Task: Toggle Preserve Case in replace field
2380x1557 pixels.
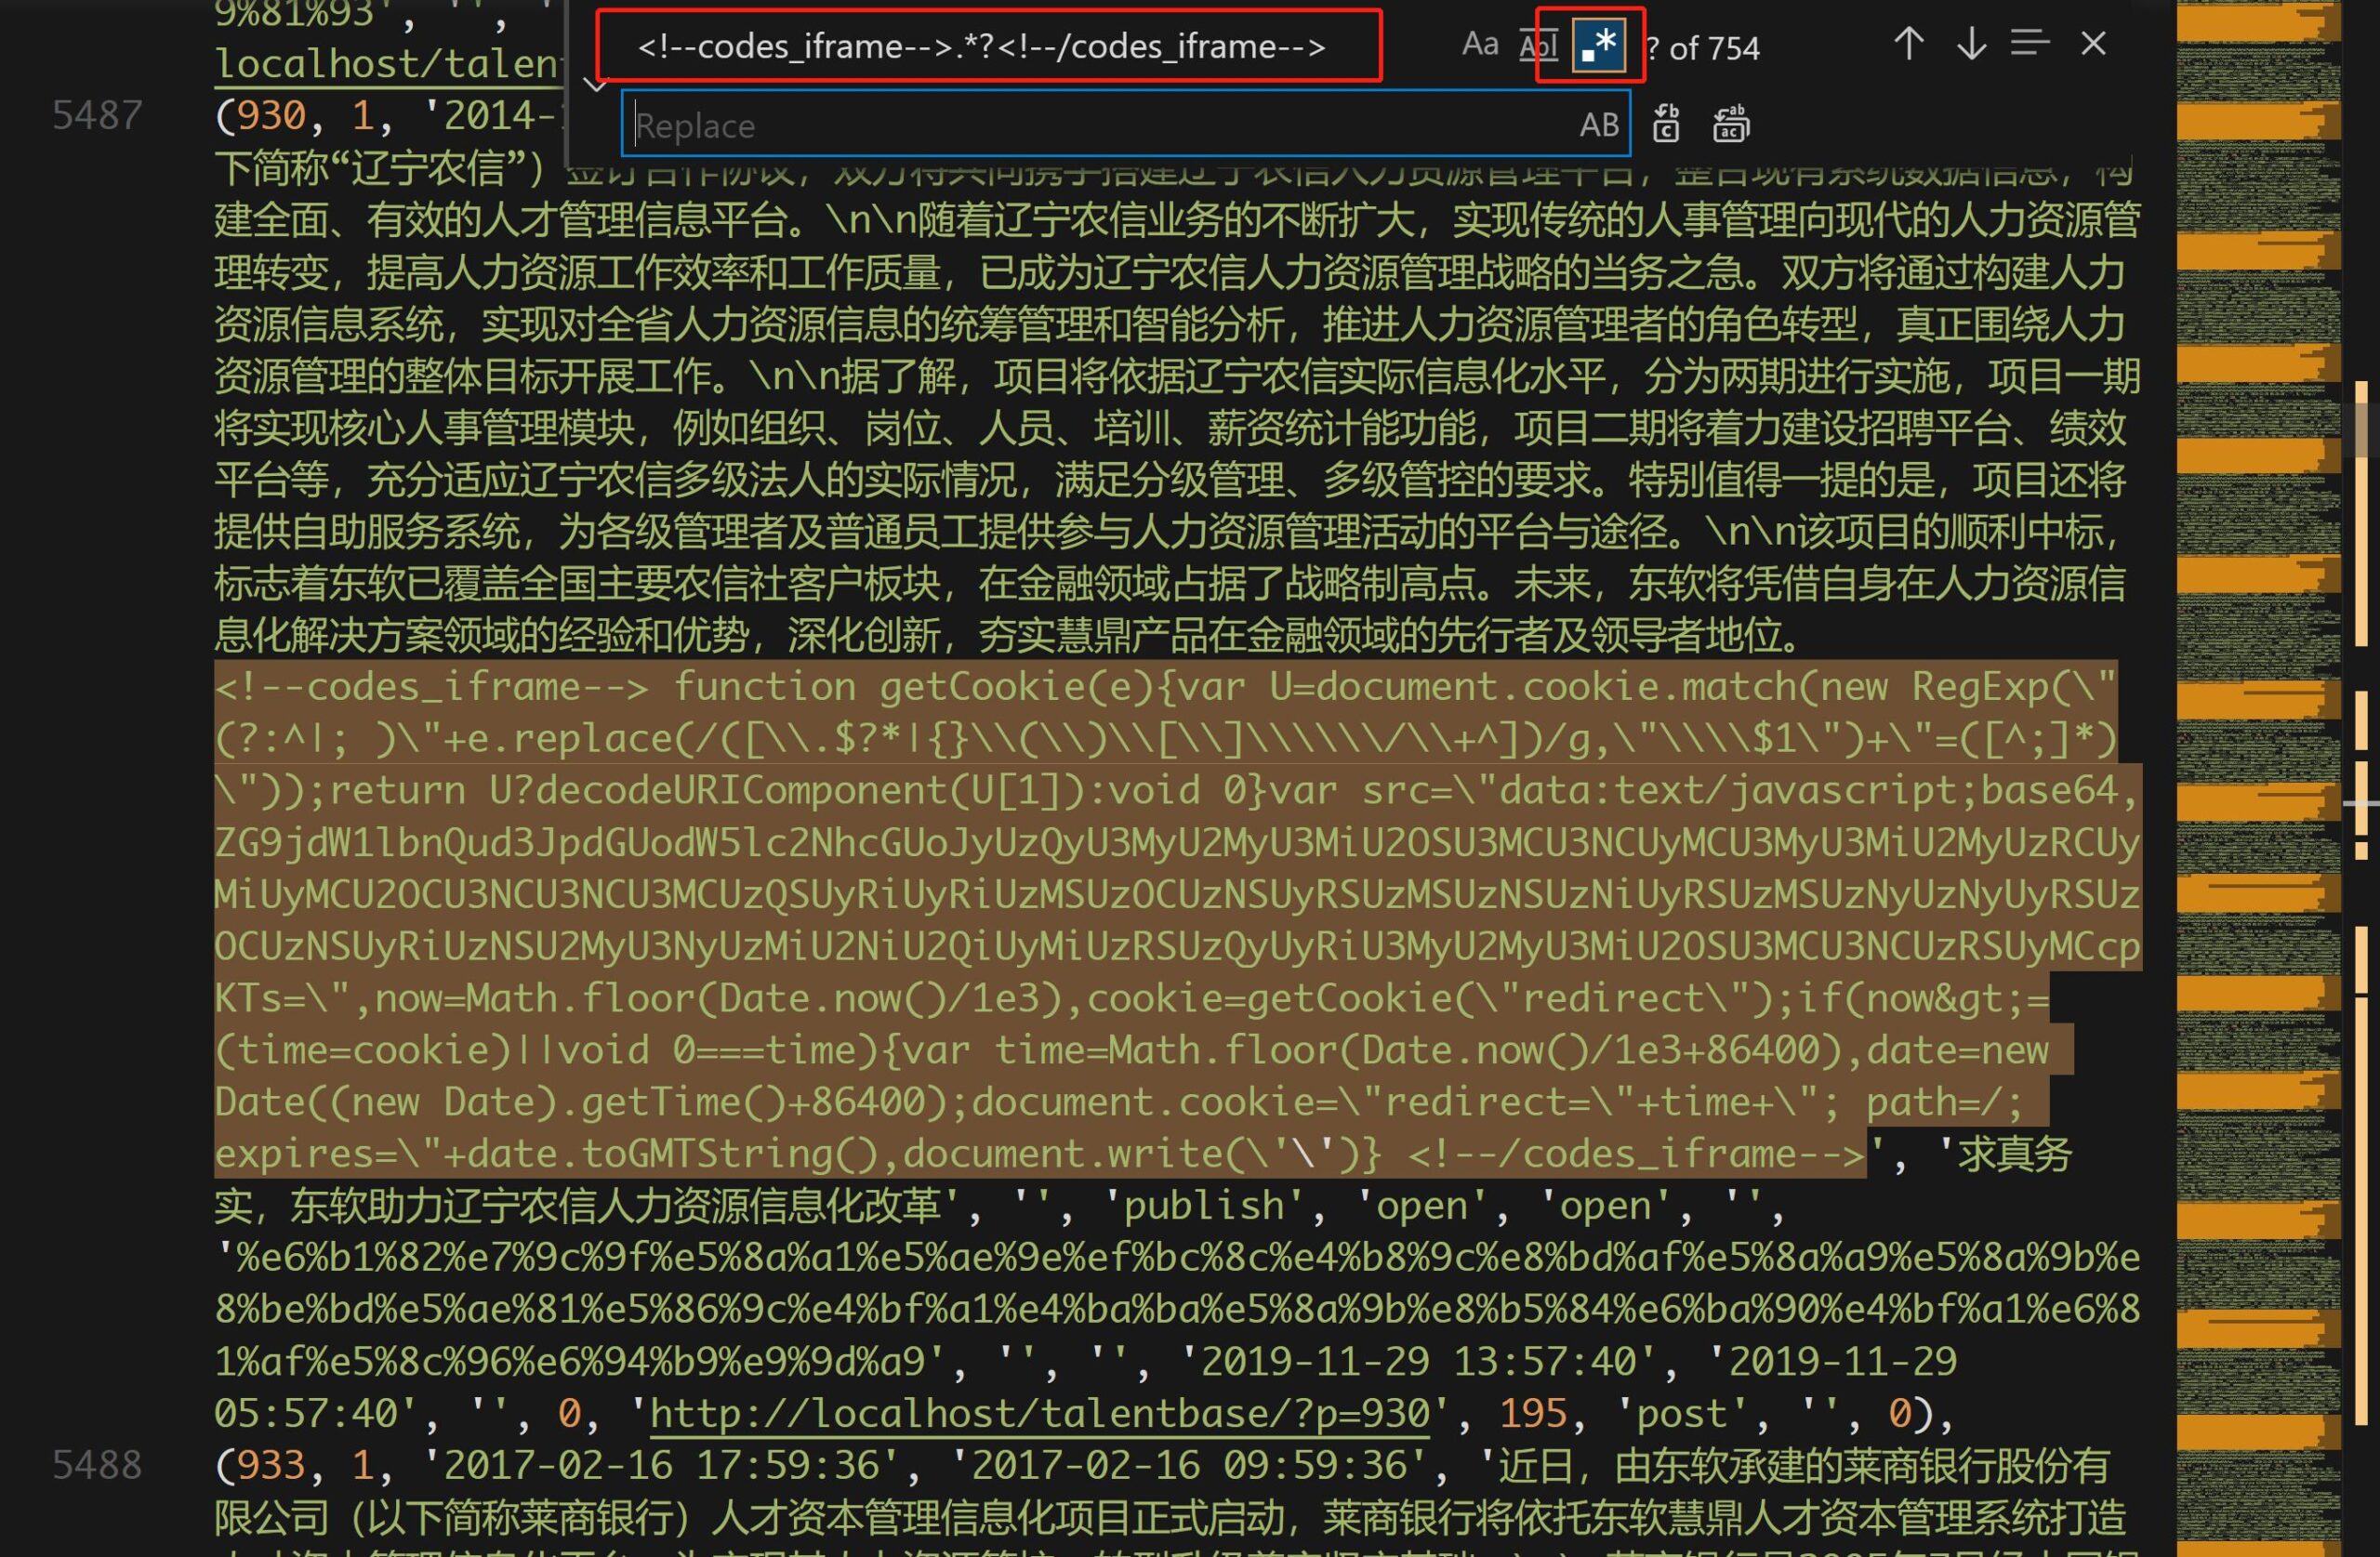Action: [1598, 125]
